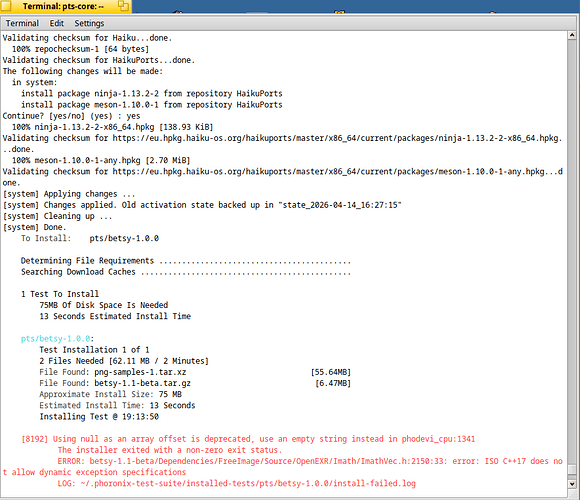Click '[system] Applying changes ...' line

tap(69, 194)
